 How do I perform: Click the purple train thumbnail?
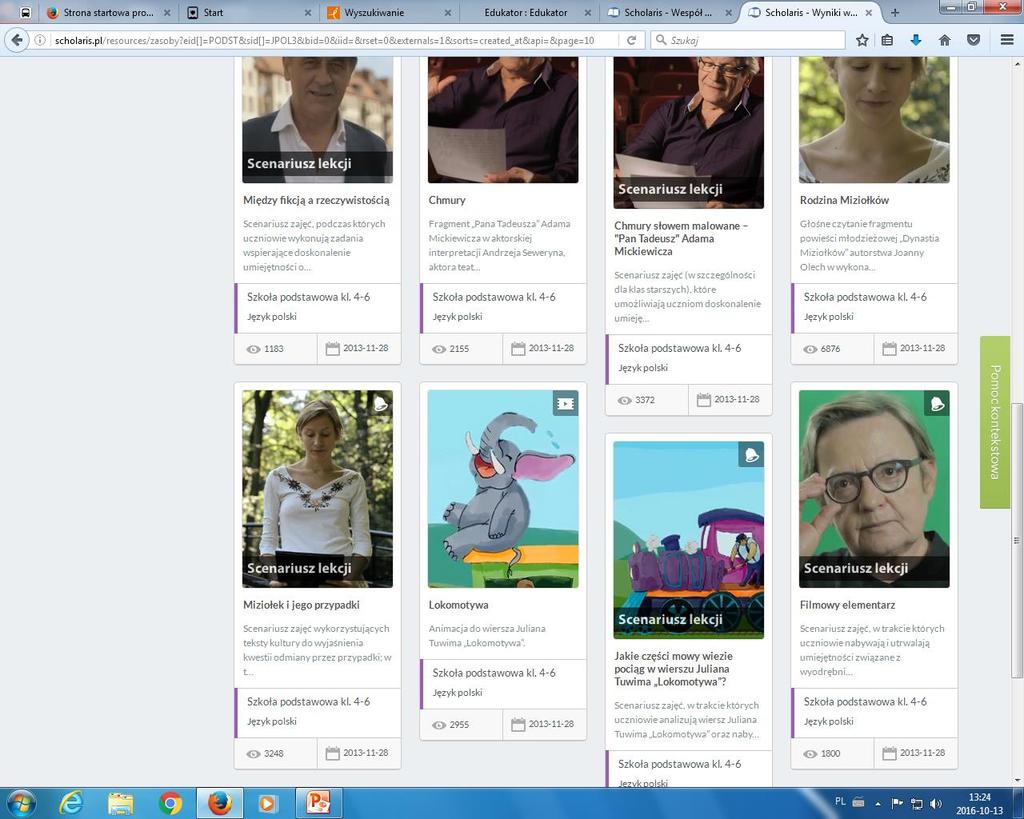(x=688, y=540)
